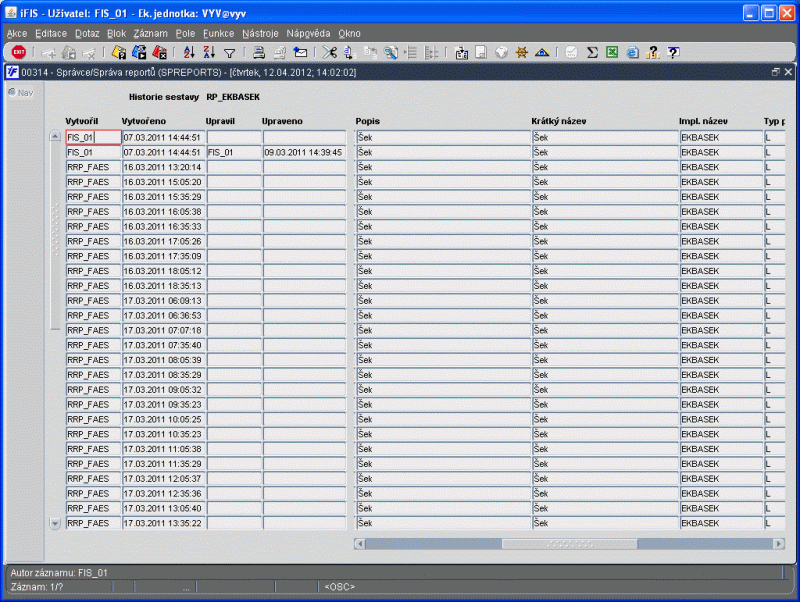Image resolution: width=800 pixels, height=602 pixels.
Task: Click the printer icon in toolbar
Action: [259, 52]
